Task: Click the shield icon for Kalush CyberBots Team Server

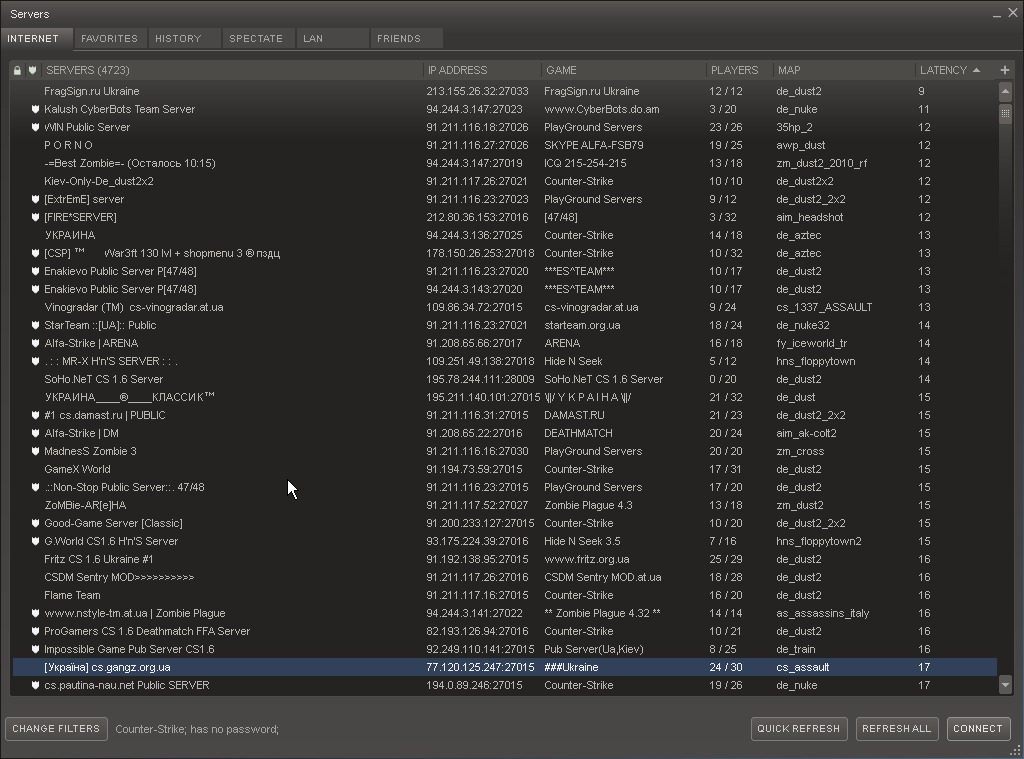Action: tap(35, 109)
